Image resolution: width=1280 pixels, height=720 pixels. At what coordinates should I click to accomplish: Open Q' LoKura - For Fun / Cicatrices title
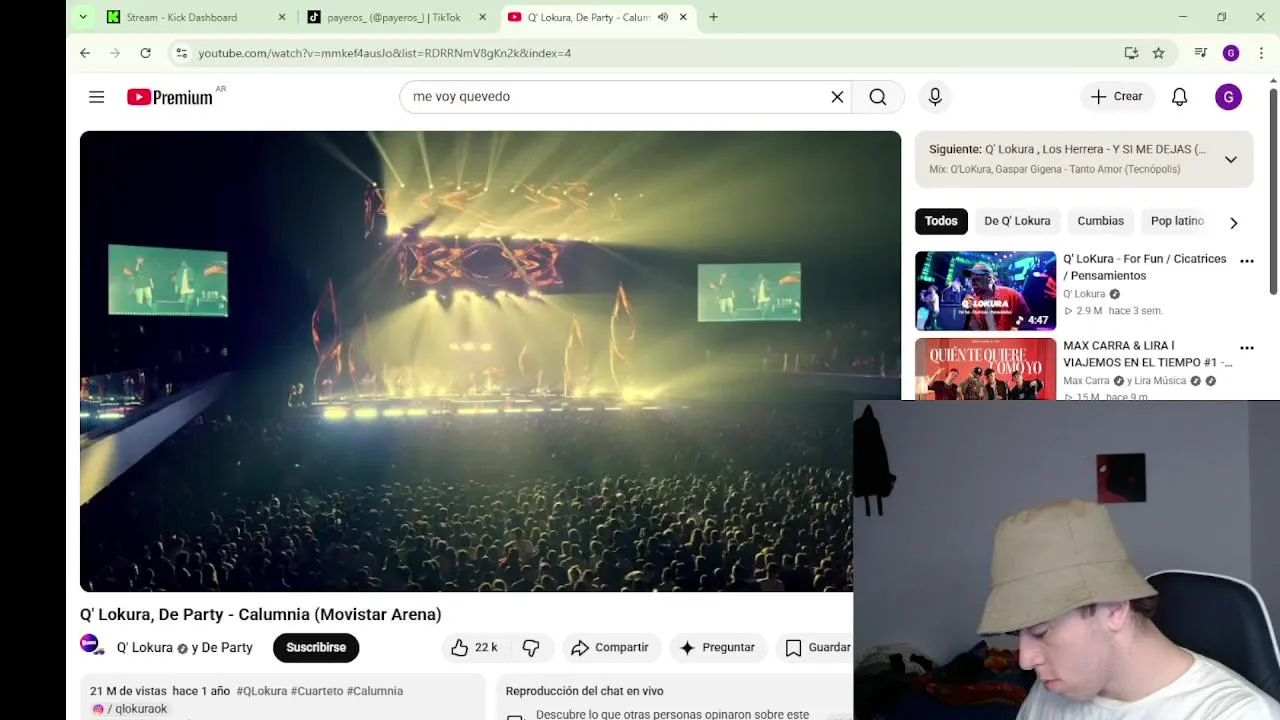point(1145,267)
